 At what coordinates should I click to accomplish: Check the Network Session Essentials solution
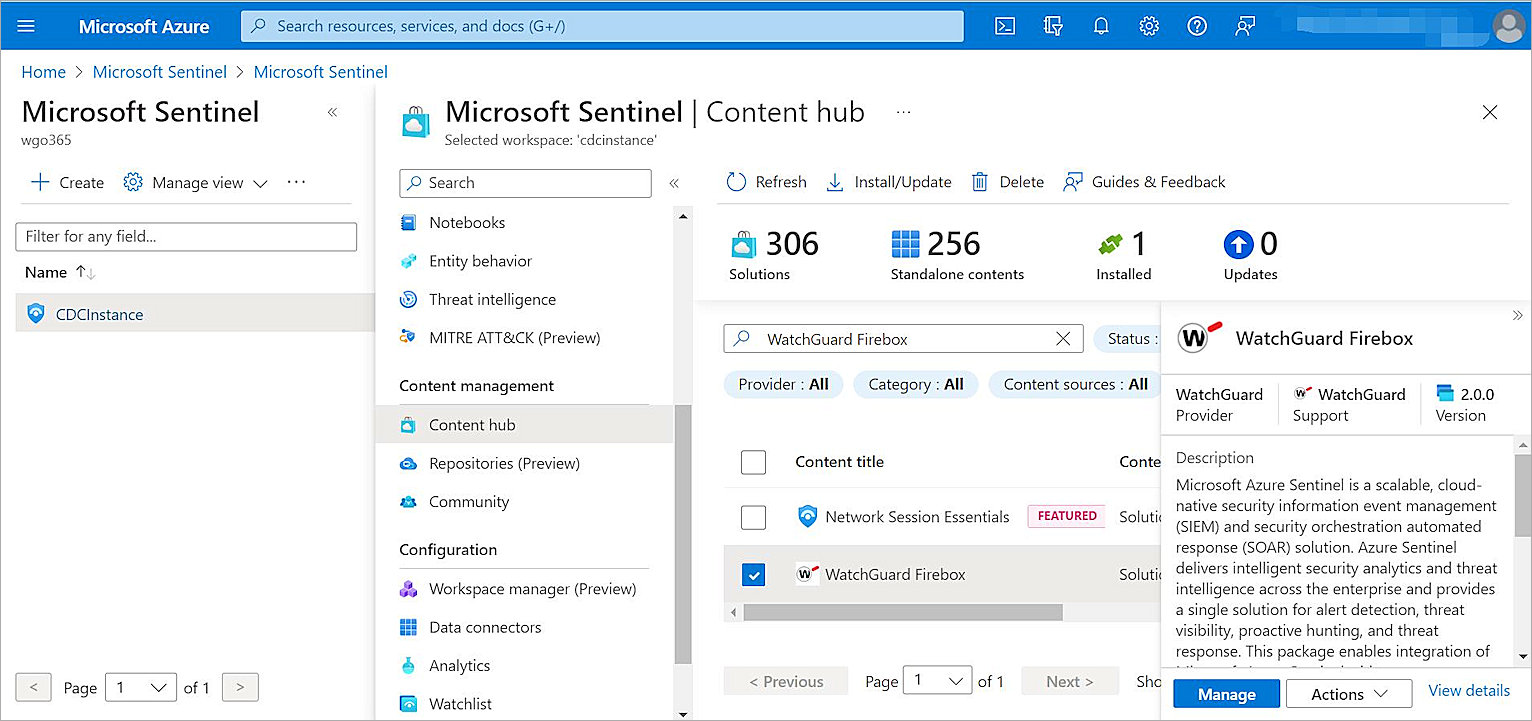(x=753, y=517)
